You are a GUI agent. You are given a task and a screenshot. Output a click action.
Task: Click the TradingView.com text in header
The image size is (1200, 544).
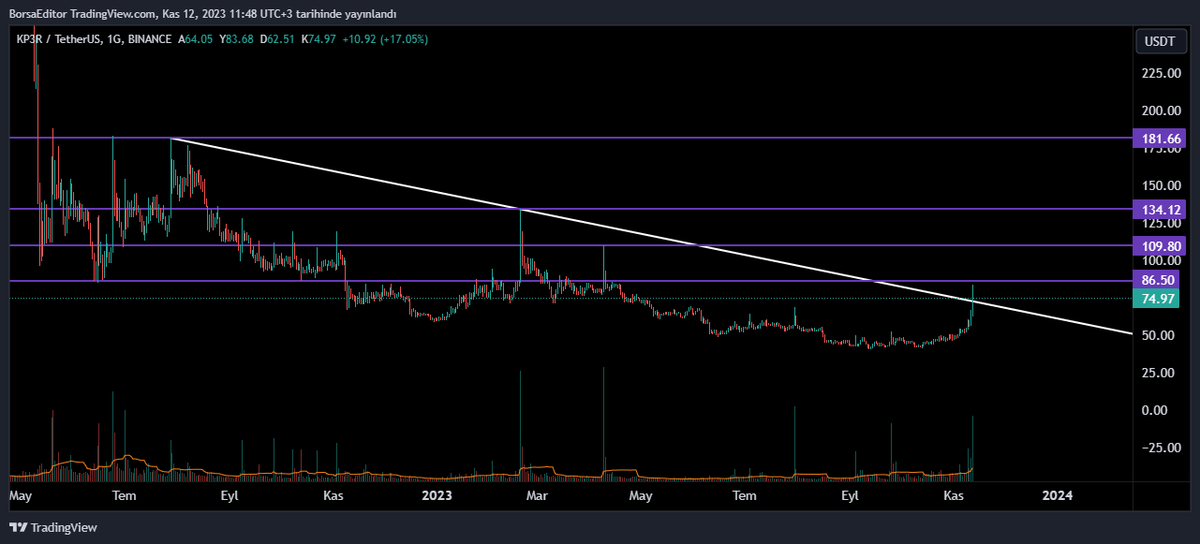[114, 13]
